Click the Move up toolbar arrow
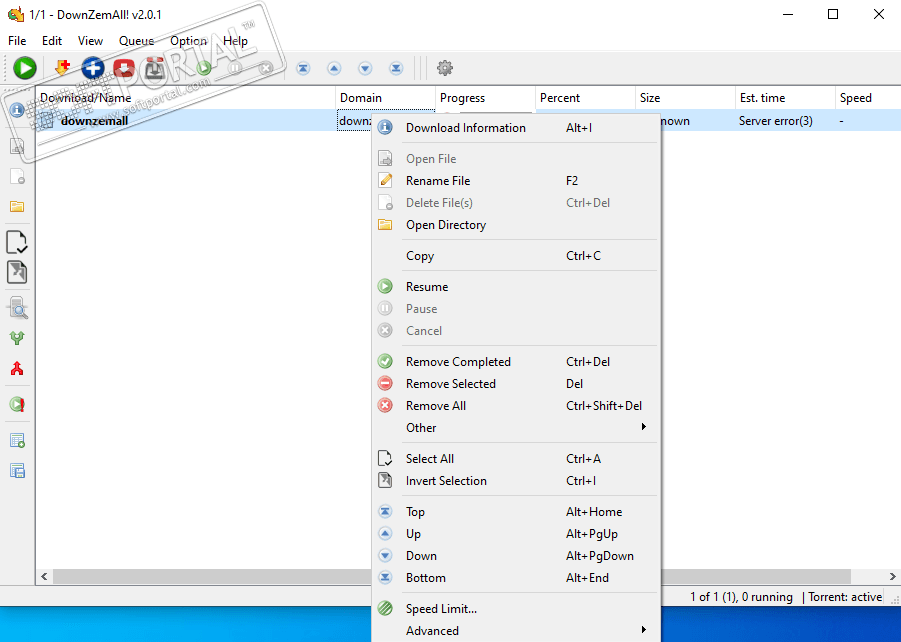This screenshot has height=642, width=901. point(334,68)
